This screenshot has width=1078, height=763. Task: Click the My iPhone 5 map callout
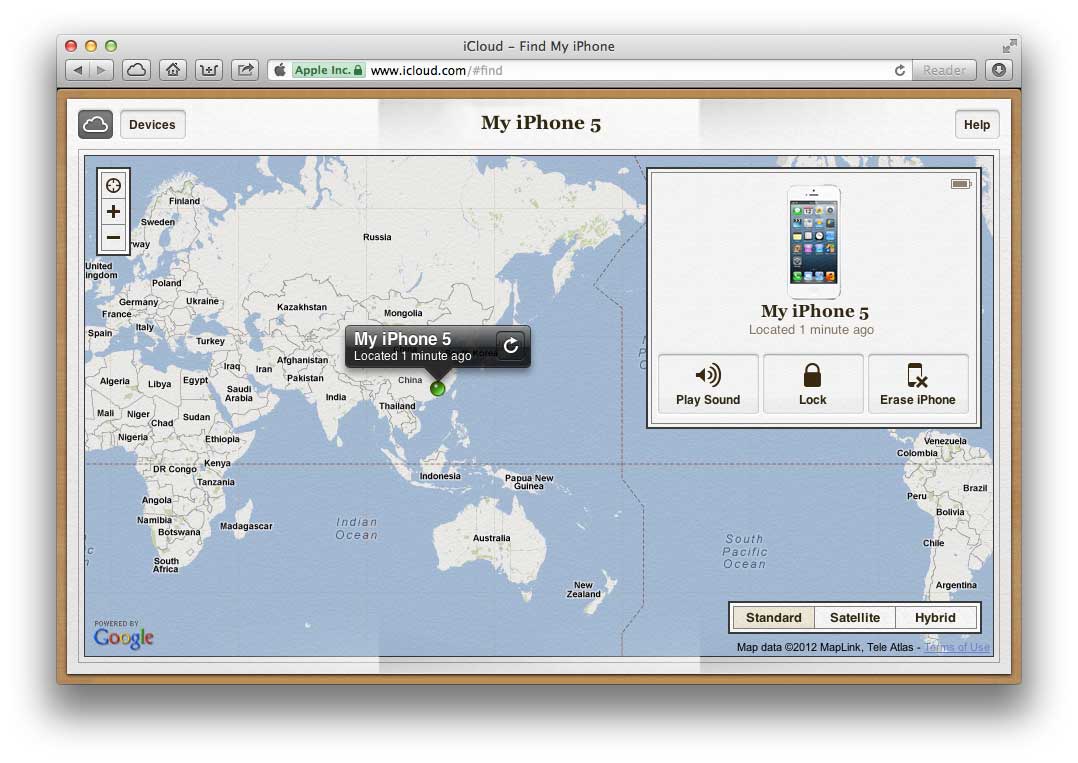438,346
